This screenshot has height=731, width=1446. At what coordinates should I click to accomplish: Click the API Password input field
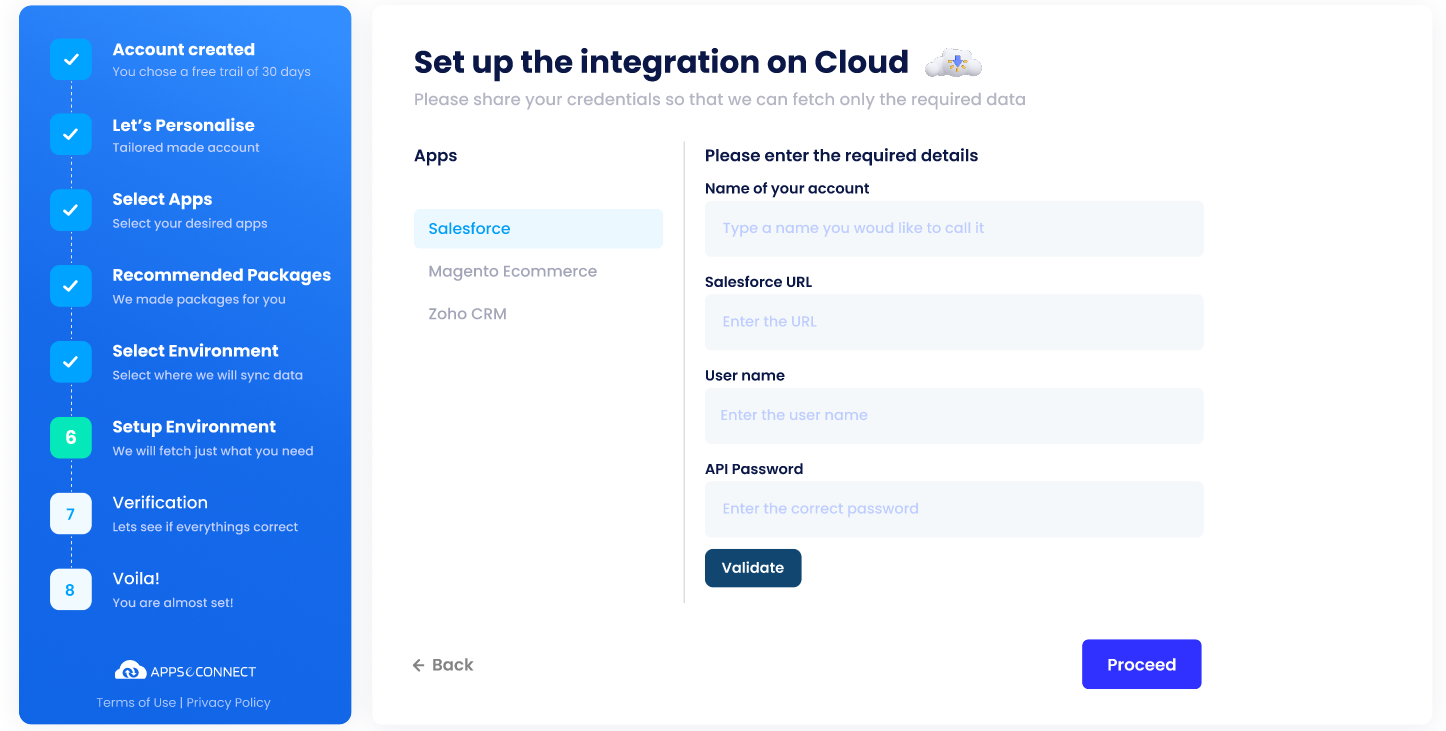(954, 509)
